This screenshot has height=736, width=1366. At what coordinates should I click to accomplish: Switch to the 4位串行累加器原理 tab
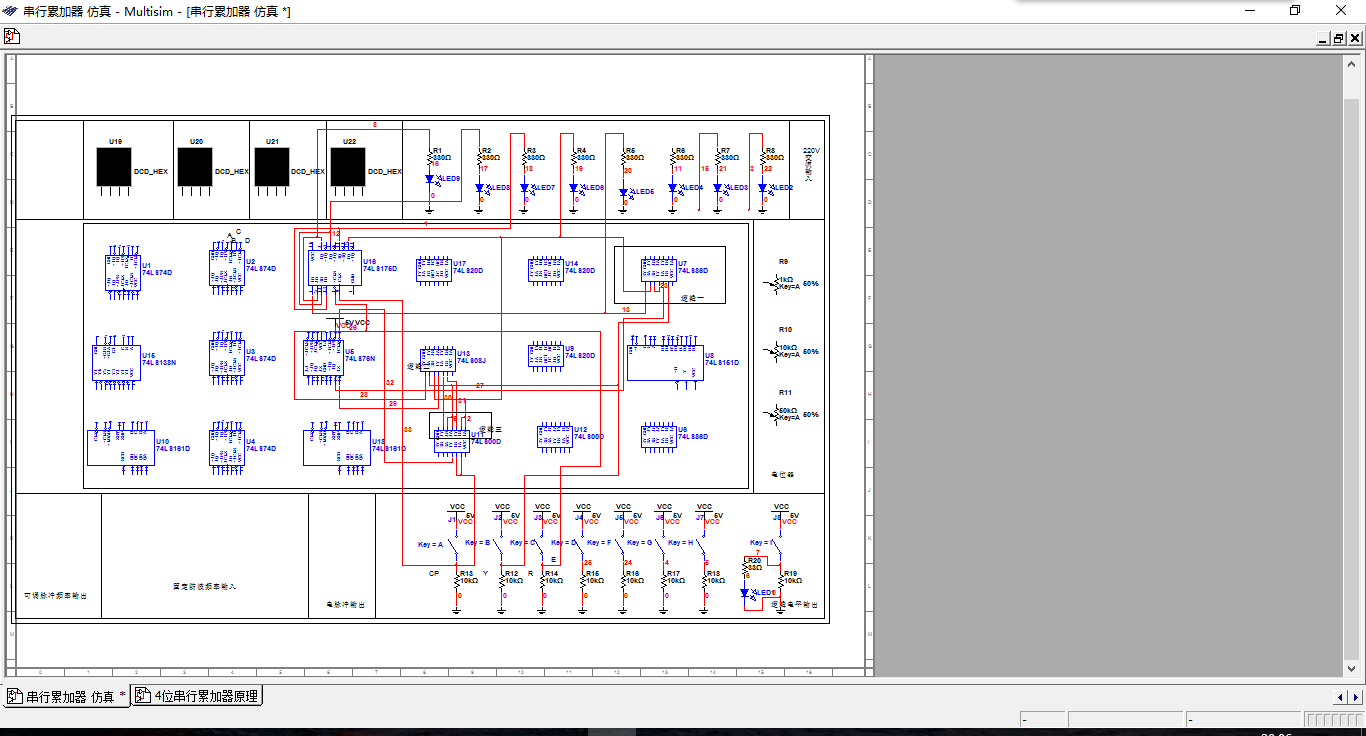click(198, 696)
